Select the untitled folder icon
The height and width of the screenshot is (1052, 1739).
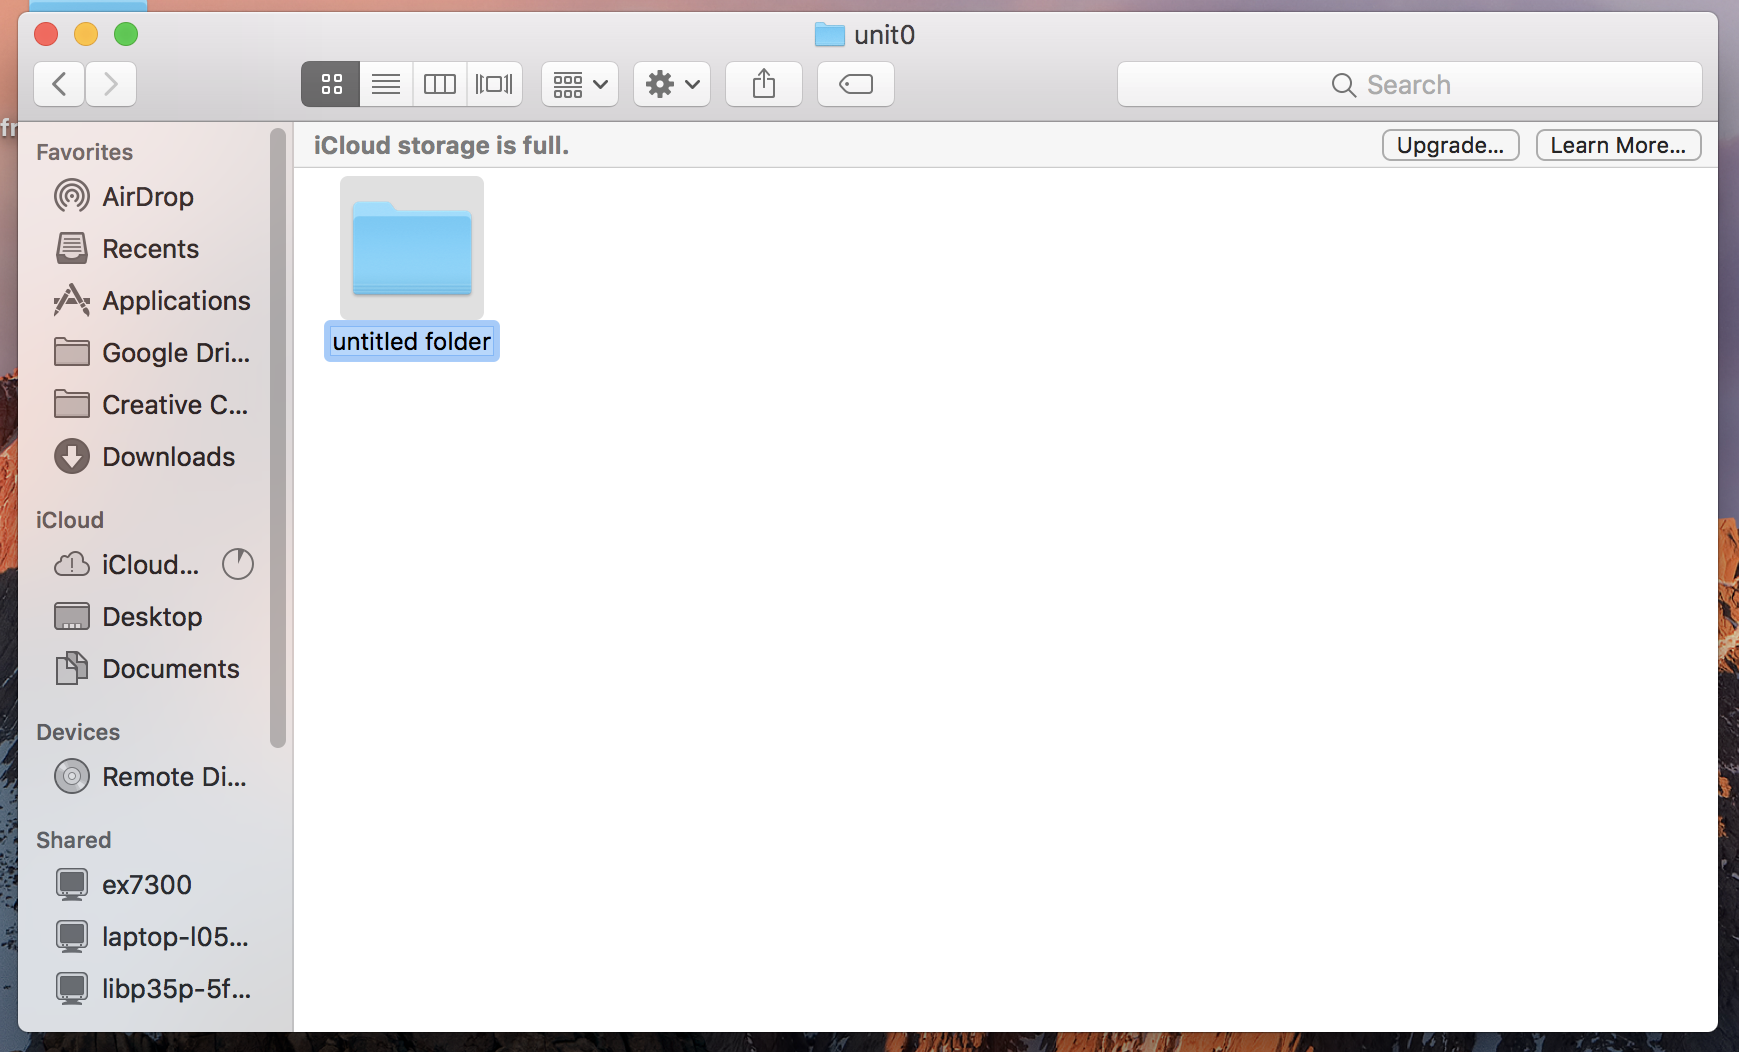(412, 248)
